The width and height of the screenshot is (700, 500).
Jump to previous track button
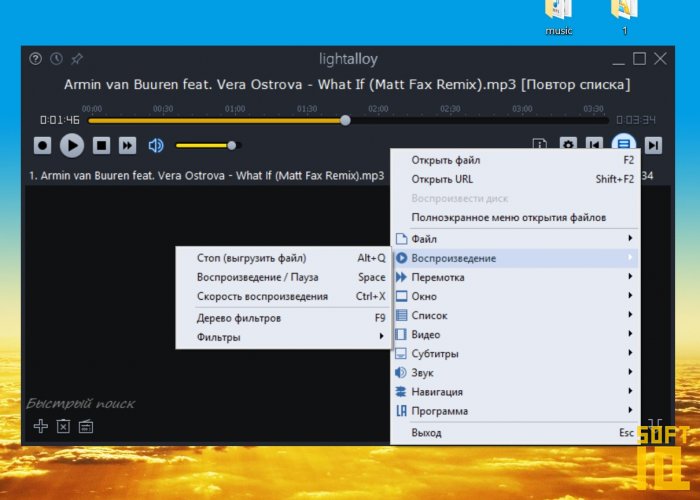(595, 143)
